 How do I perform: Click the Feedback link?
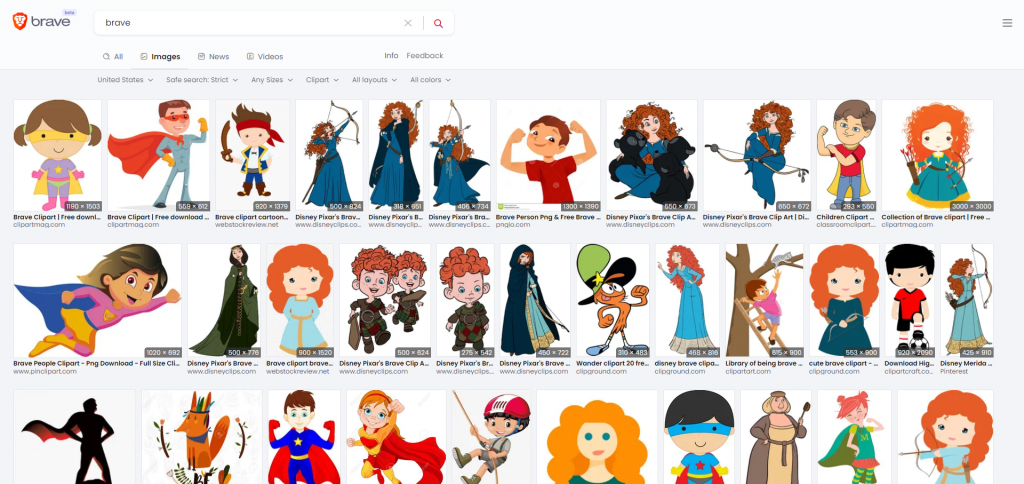point(424,56)
